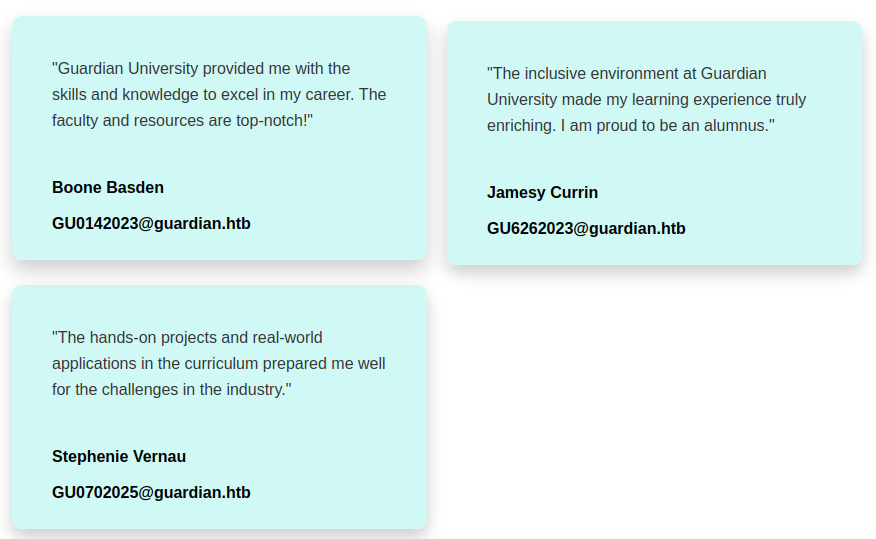The height and width of the screenshot is (539, 876).
Task: Click the word "real-world" in Stephenie's quote
Action: [285, 338]
